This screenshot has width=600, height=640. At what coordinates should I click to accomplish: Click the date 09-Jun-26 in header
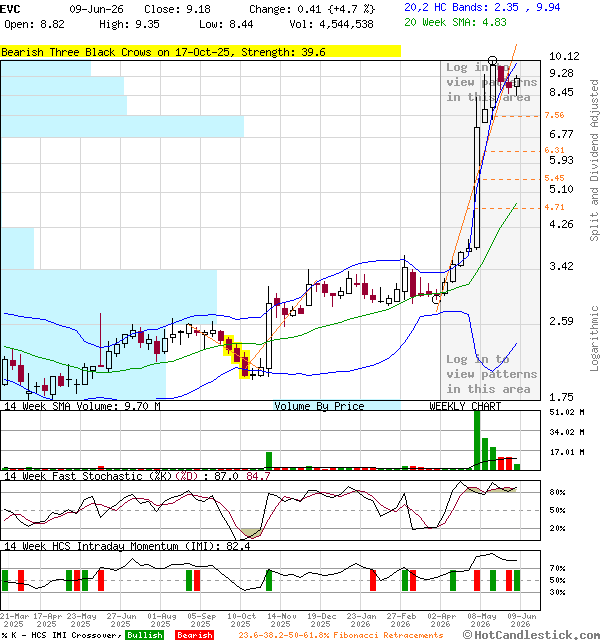click(96, 9)
